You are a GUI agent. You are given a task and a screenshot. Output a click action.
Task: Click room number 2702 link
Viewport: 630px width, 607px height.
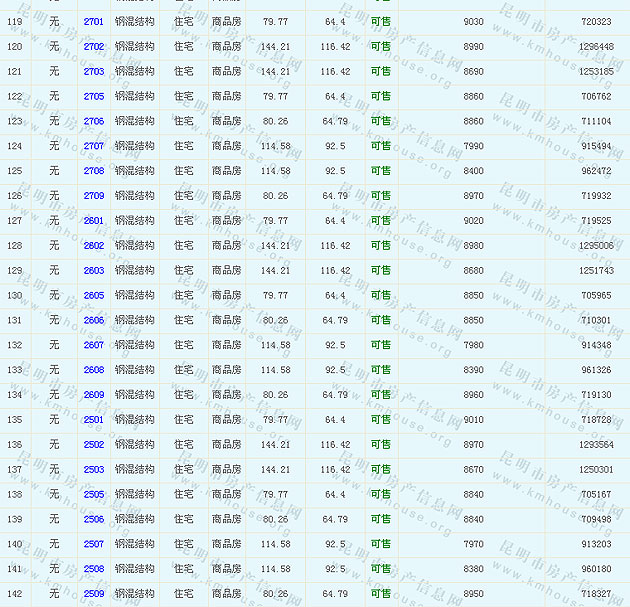pyautogui.click(x=93, y=47)
